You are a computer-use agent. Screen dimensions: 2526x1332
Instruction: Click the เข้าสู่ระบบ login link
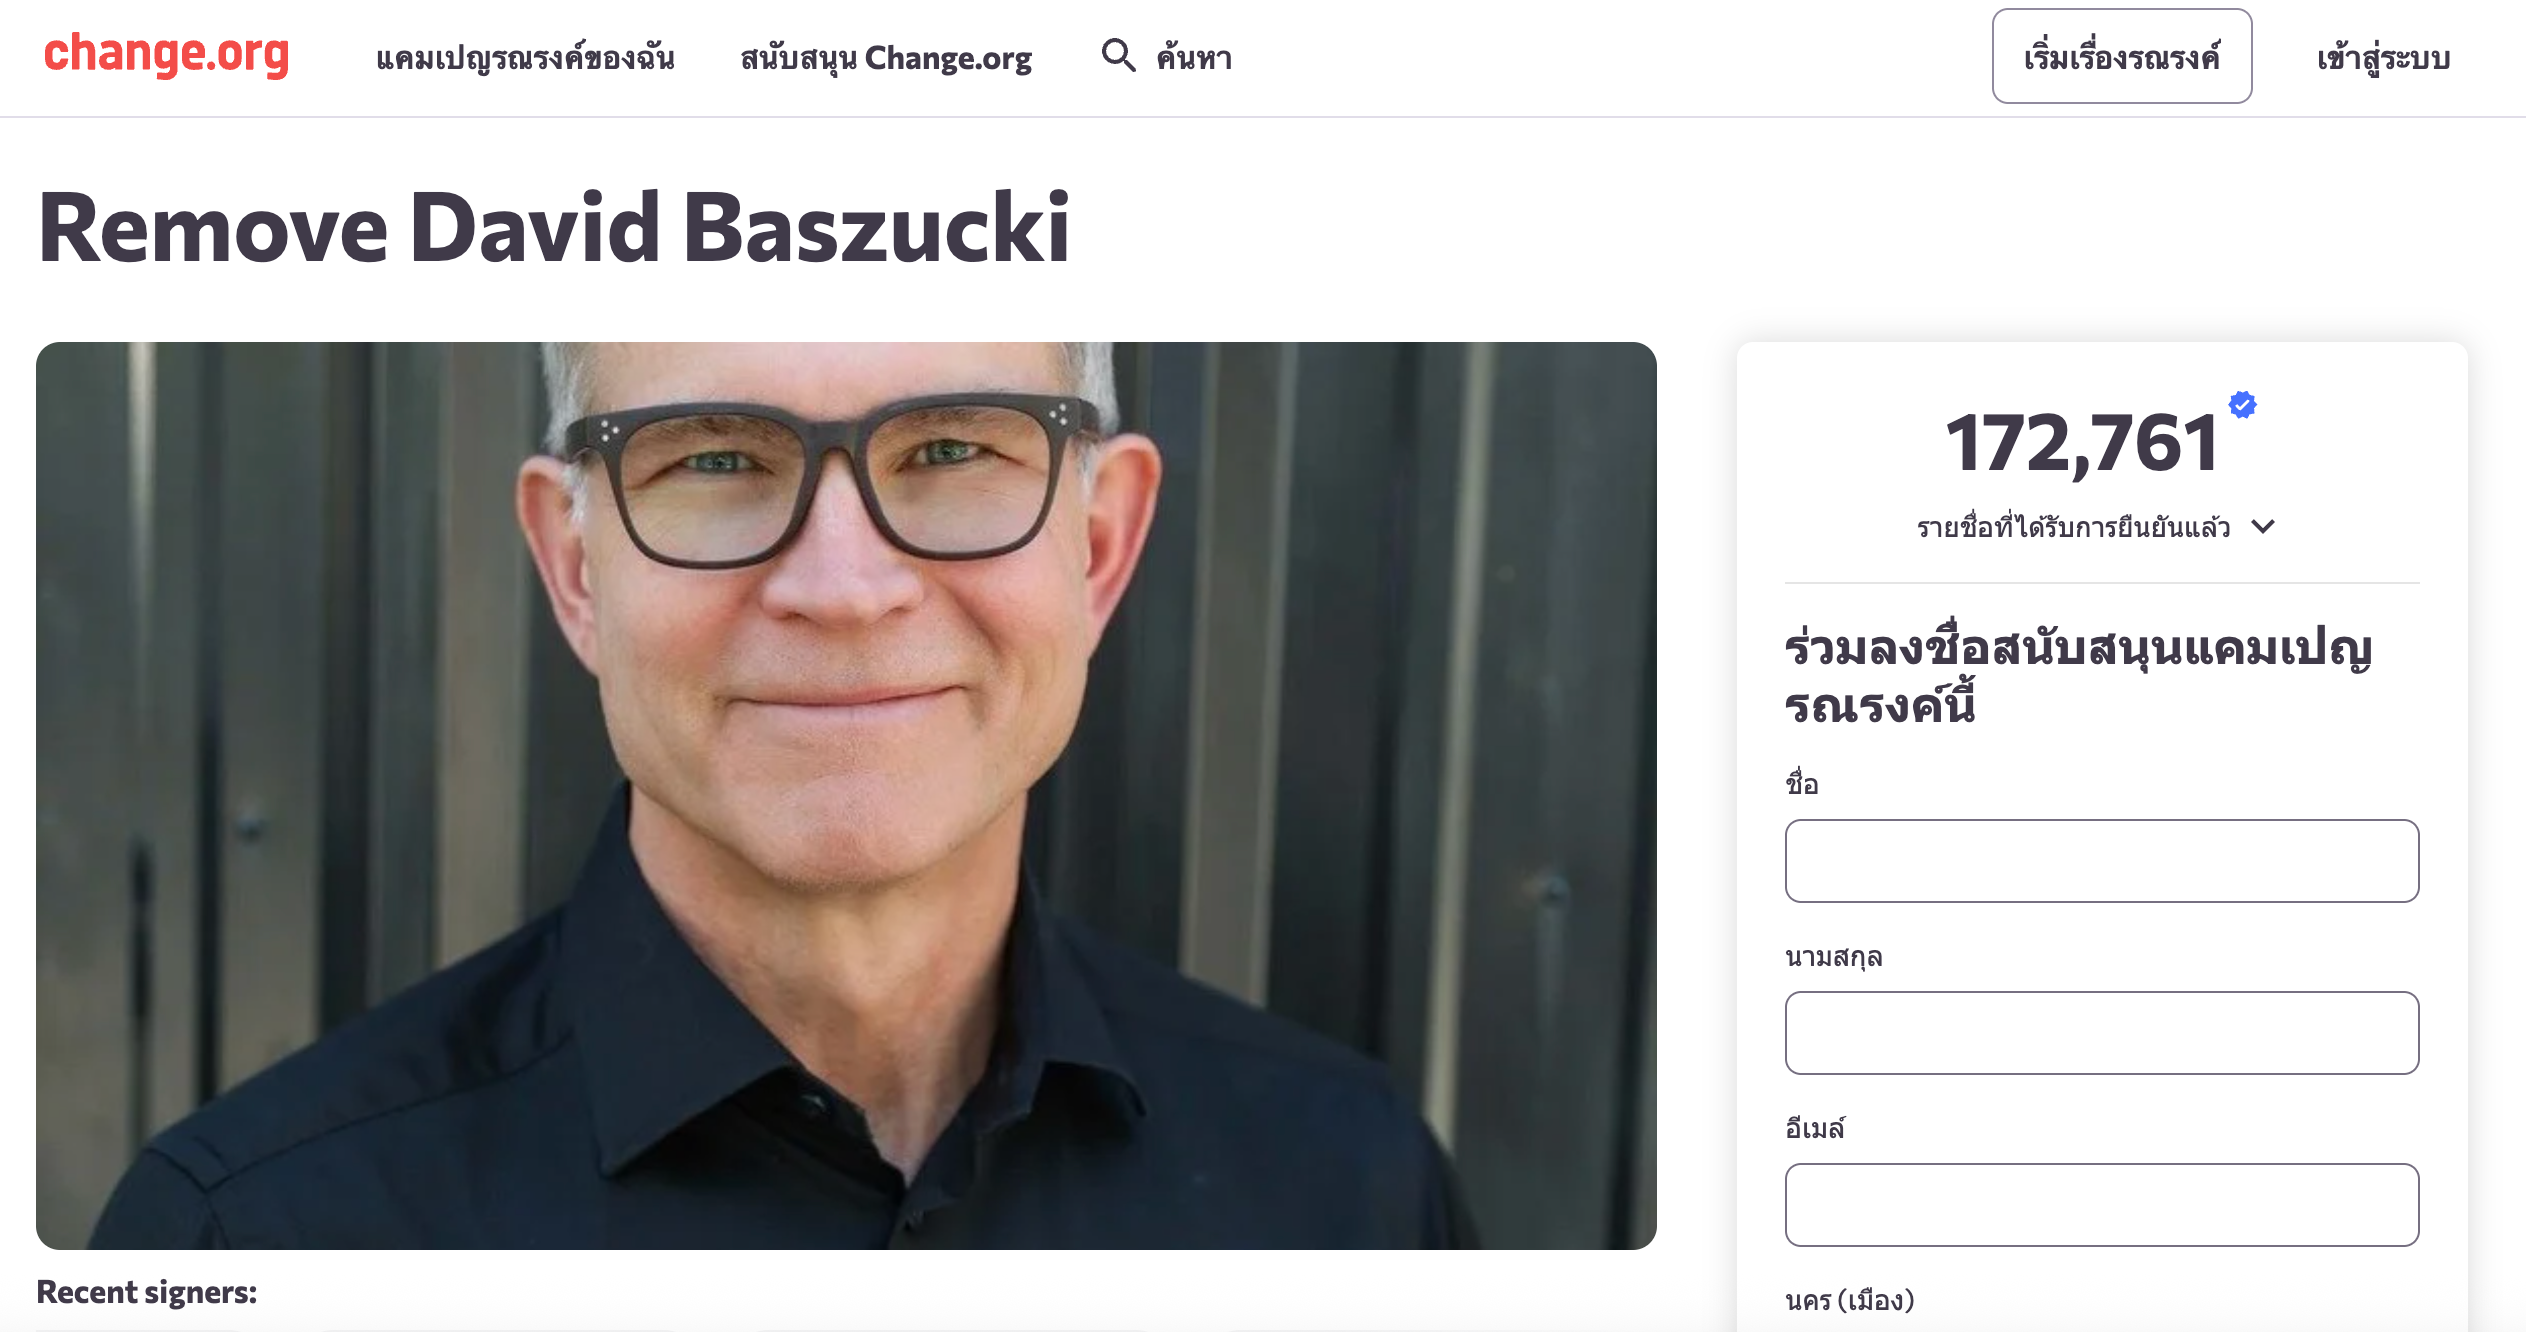pyautogui.click(x=2383, y=58)
